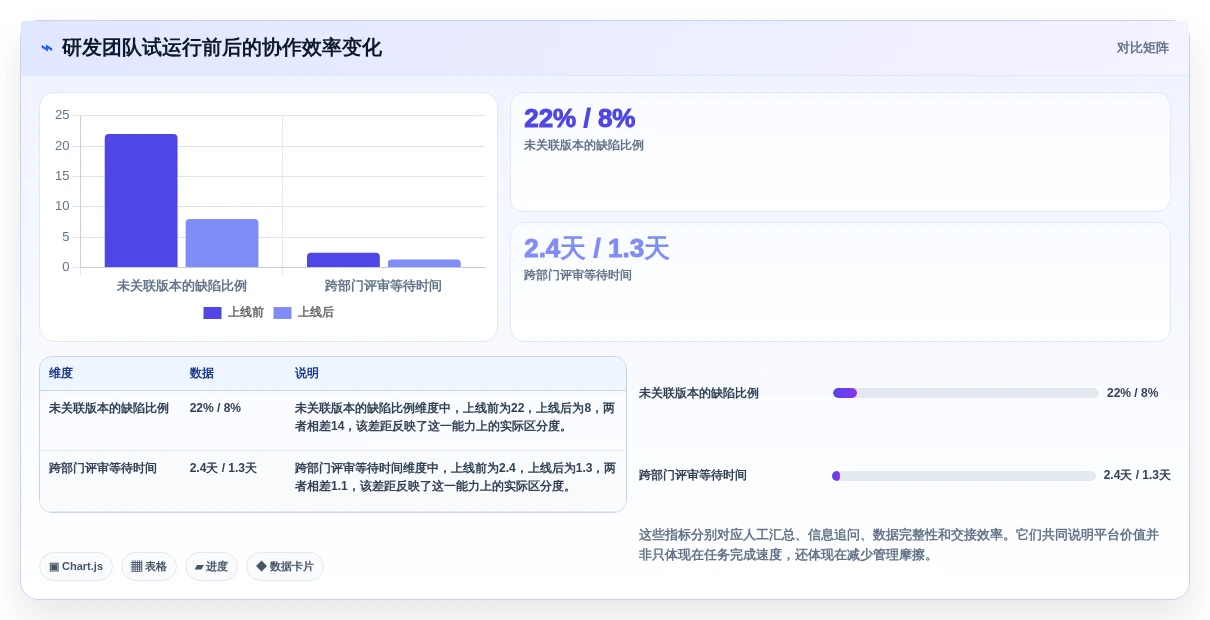1210x620 pixels.
Task: Click the 说明 column header
Action: click(307, 373)
